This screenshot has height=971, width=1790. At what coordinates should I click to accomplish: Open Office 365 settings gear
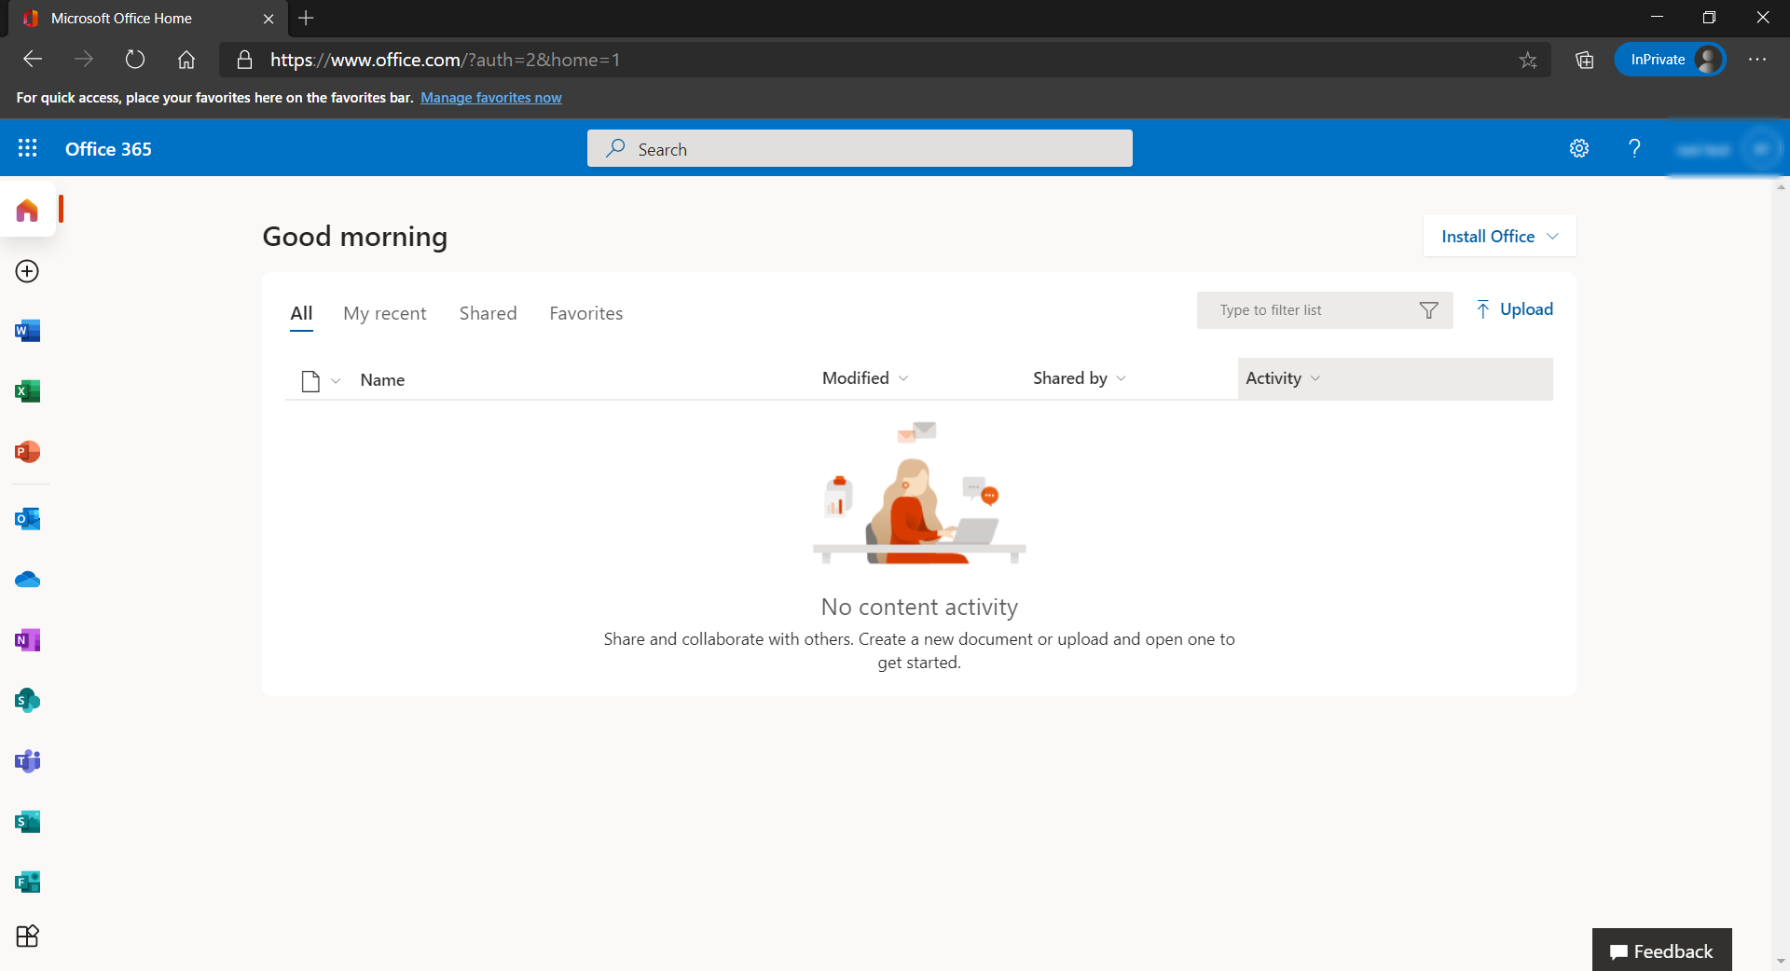pyautogui.click(x=1579, y=148)
